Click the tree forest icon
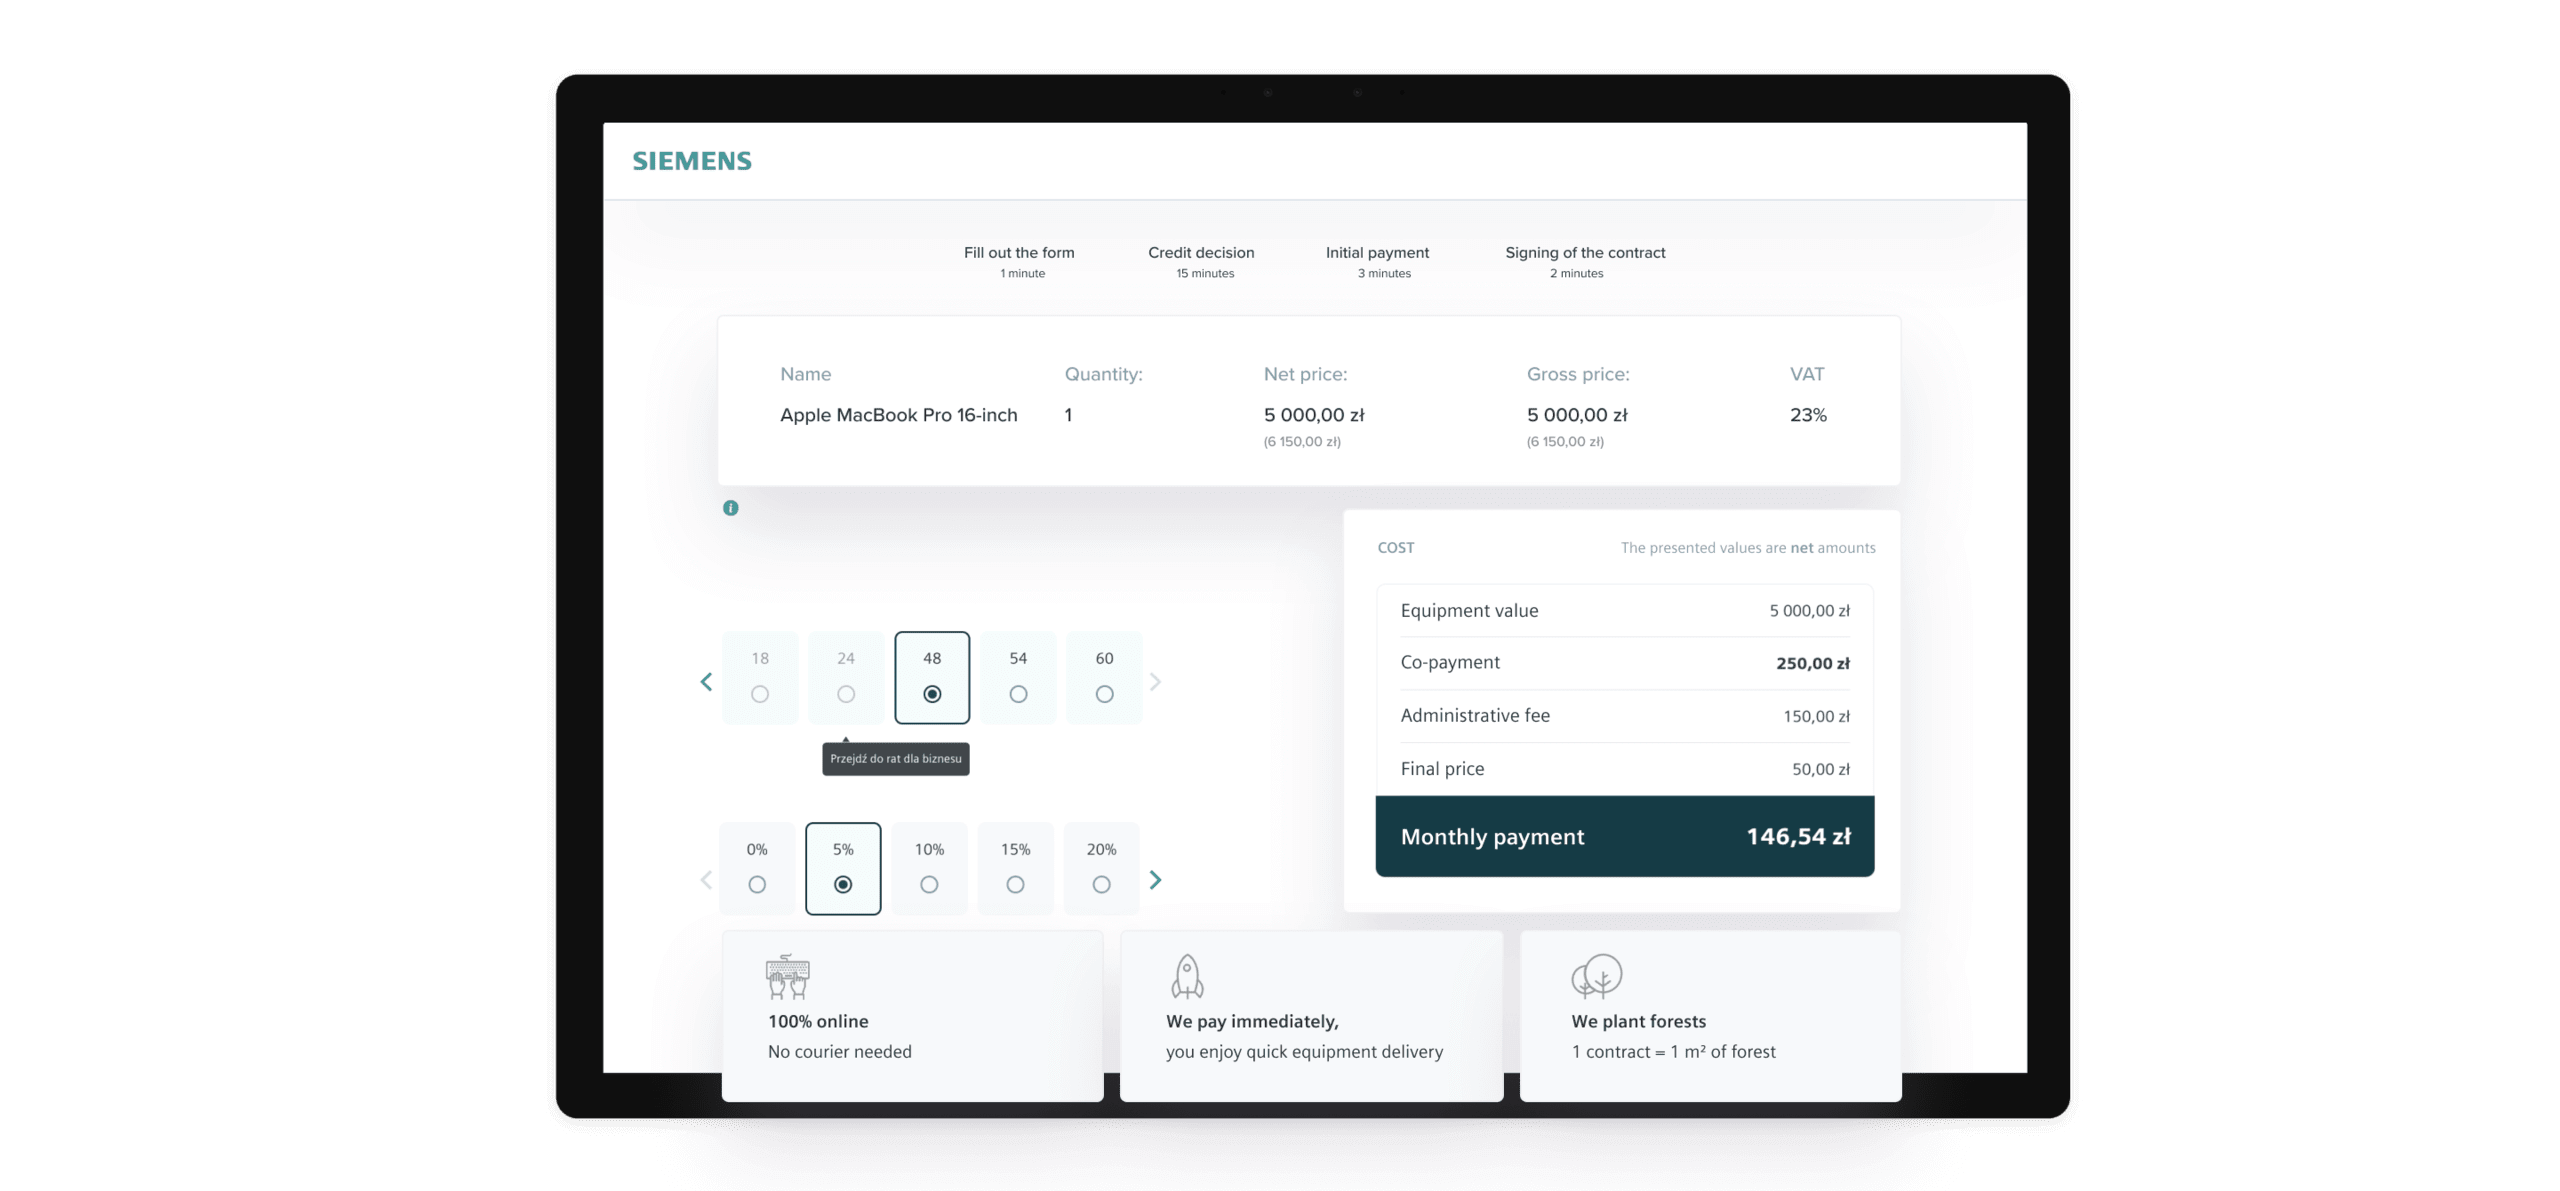2560x1191 pixels. point(1596,976)
